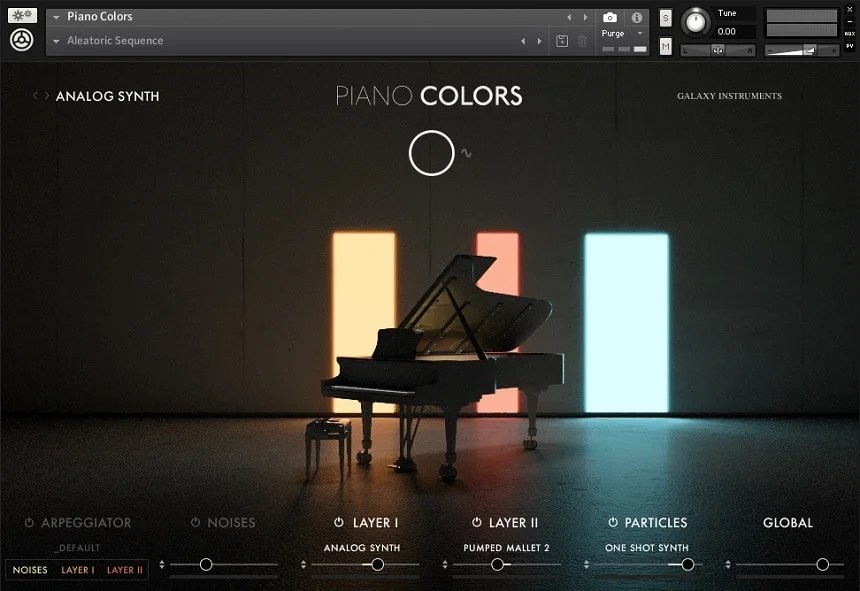The height and width of the screenshot is (591, 860).
Task: Switch to the LAYER II tab
Action: (124, 570)
